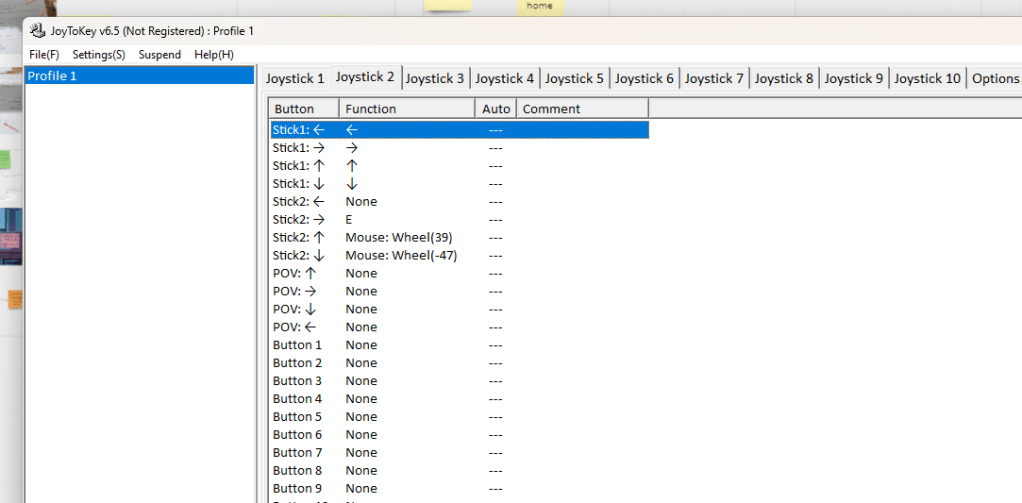Image resolution: width=1022 pixels, height=503 pixels.
Task: Select Profile 1 in the profile list
Action: (x=139, y=76)
